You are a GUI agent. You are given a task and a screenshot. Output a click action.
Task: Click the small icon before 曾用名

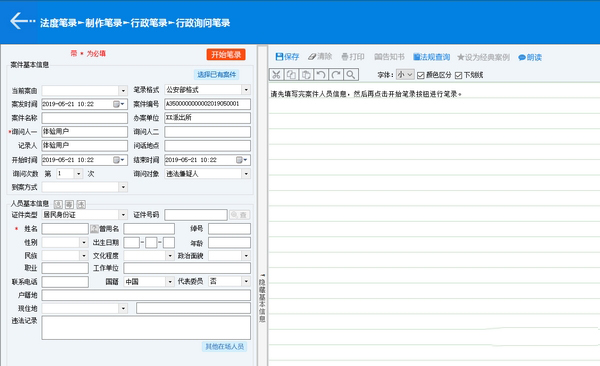point(95,229)
